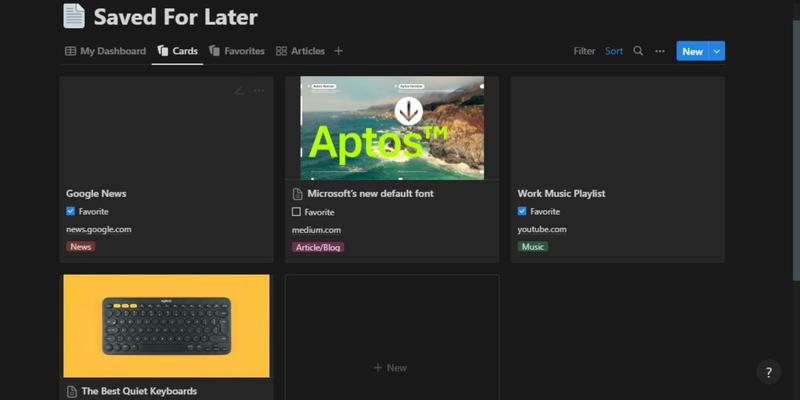The image size is (800, 400).
Task: Click the cards icon on Cards tab
Action: point(163,51)
